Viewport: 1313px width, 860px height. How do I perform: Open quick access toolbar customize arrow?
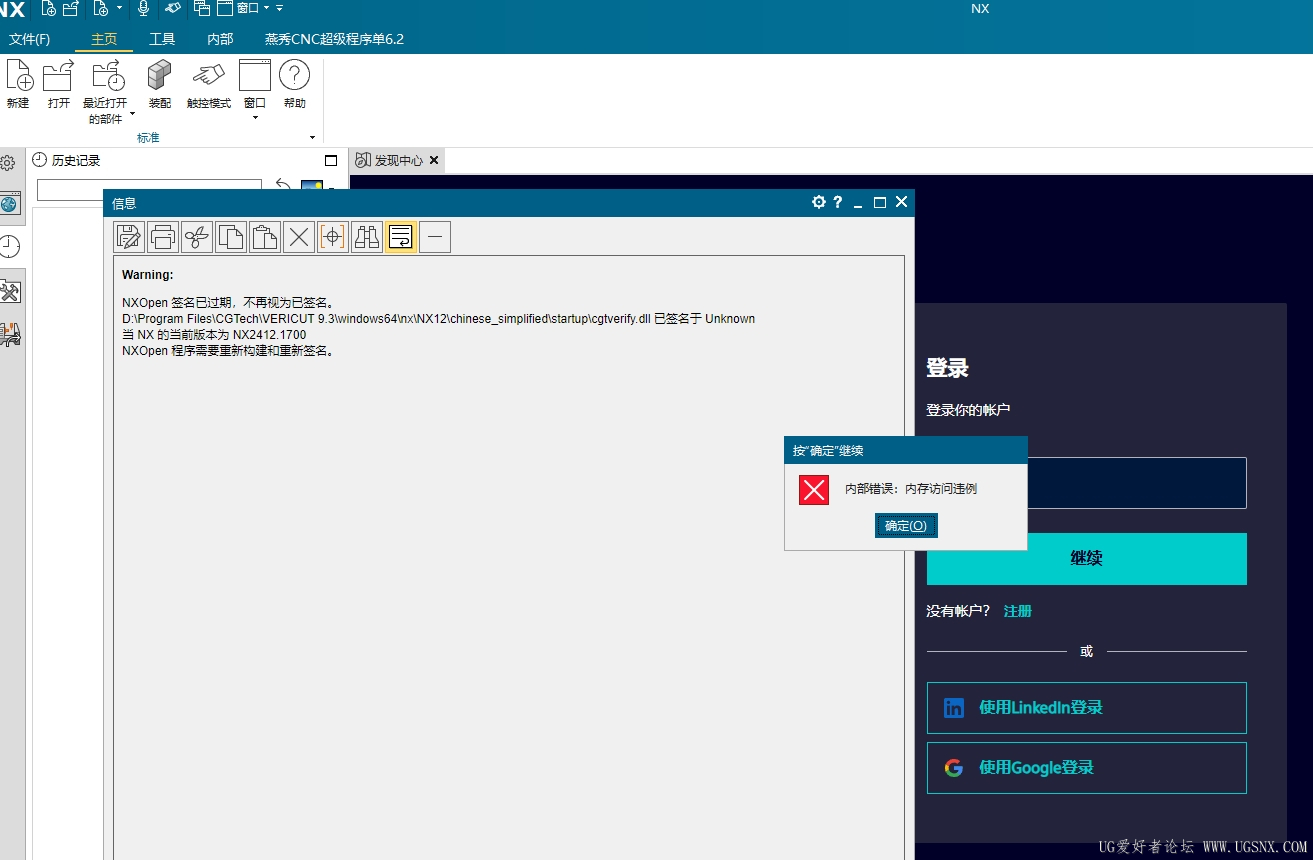point(279,8)
